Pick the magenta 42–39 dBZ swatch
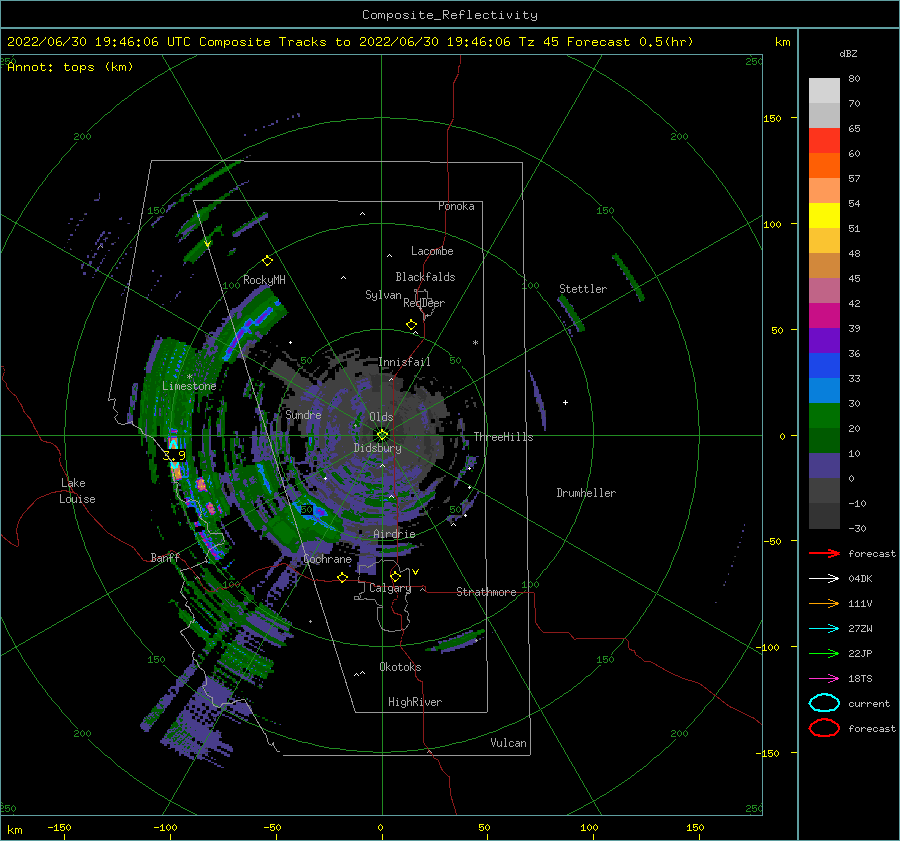The height and width of the screenshot is (841, 900). tap(824, 315)
